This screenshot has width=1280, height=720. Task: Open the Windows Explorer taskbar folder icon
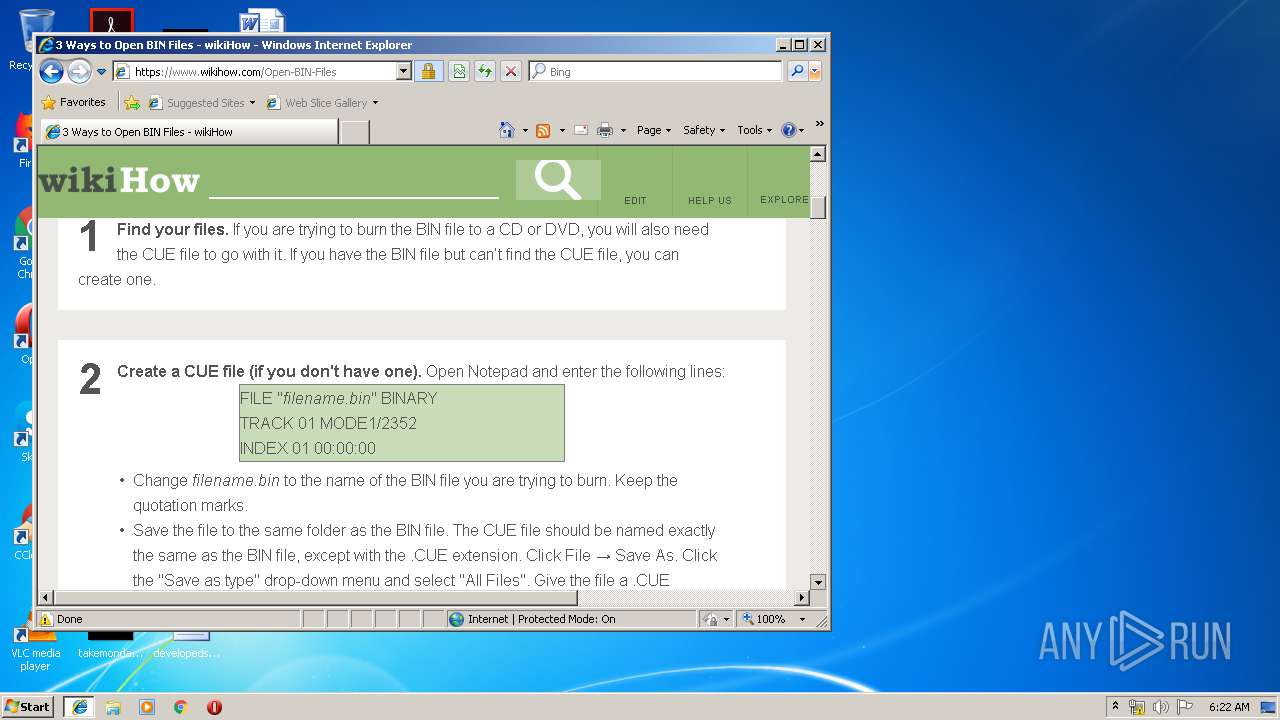click(113, 707)
